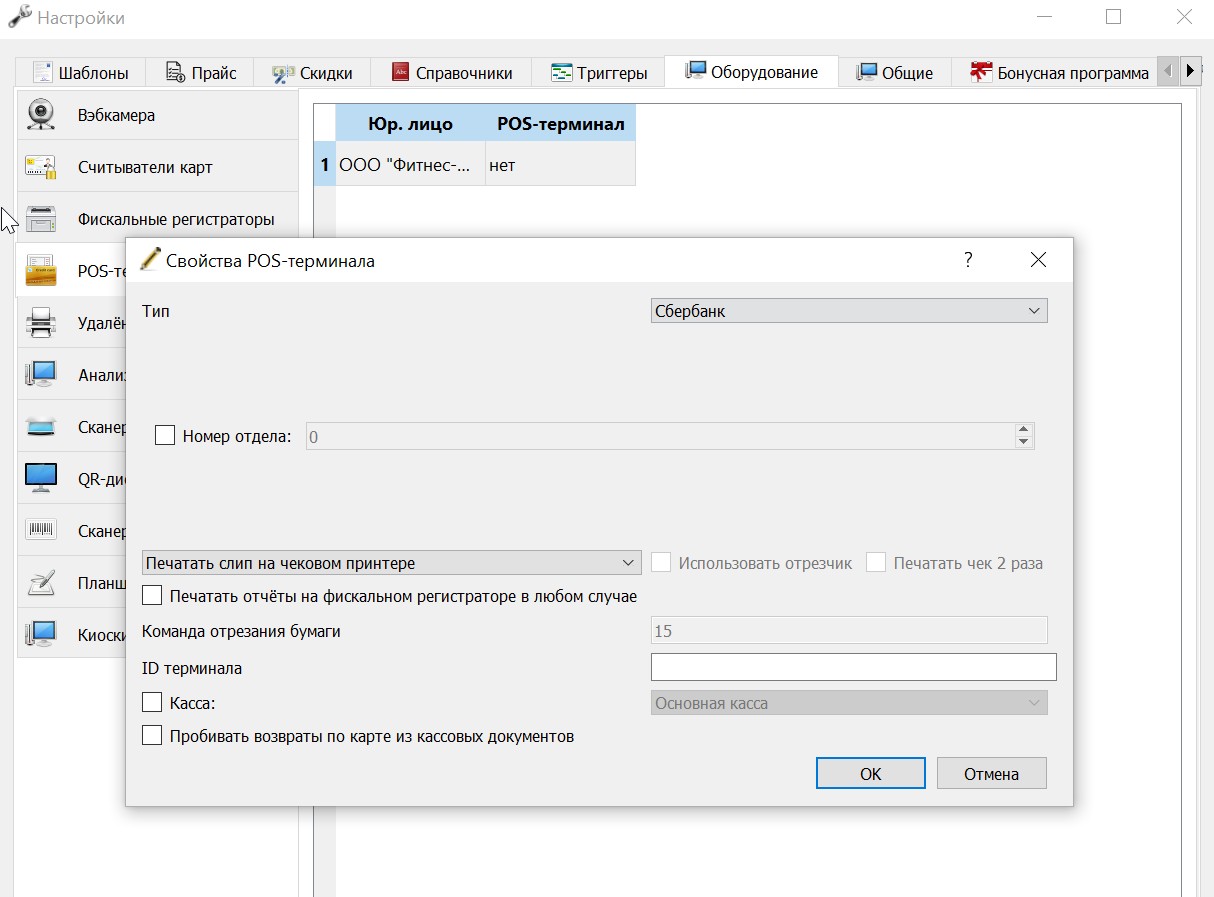Screen dimensions: 1214x897
Task: Toggle the Использовать отрезчик checkbox
Action: (x=660, y=563)
